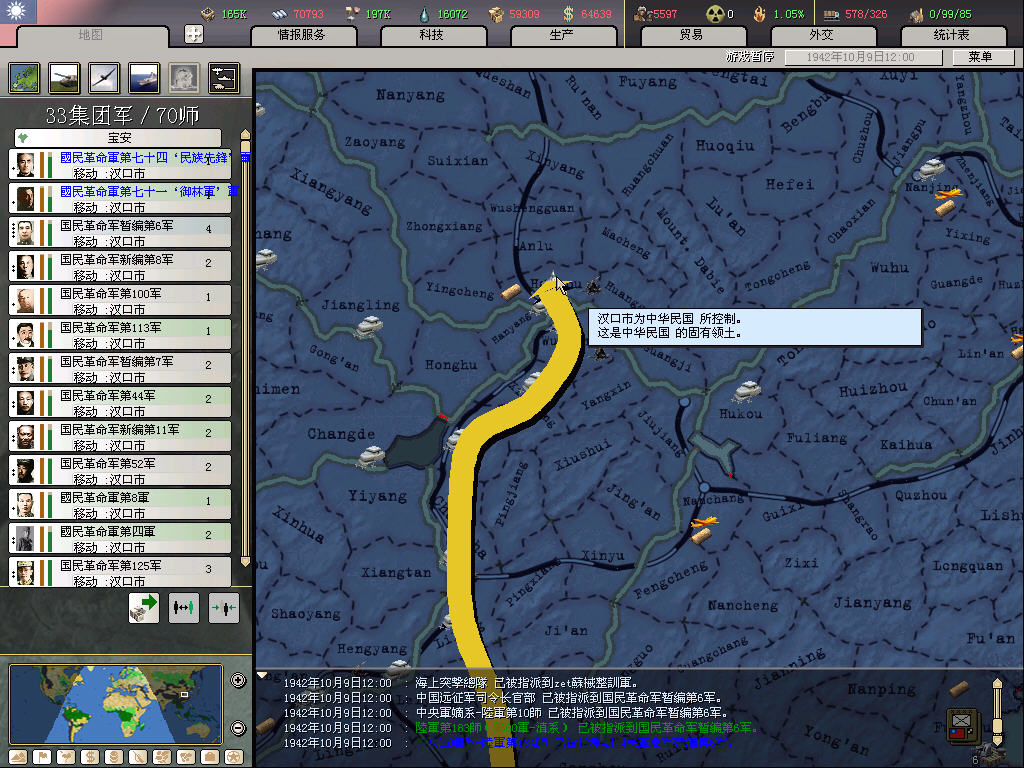
Task: Zoom out with minimap minus button
Action: (238, 727)
